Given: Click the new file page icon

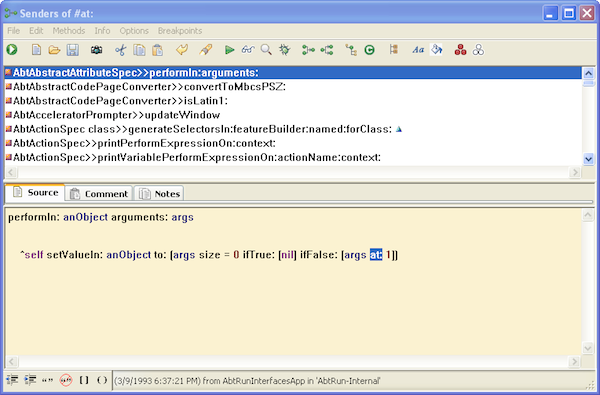Looking at the screenshot, I should pos(36,50).
